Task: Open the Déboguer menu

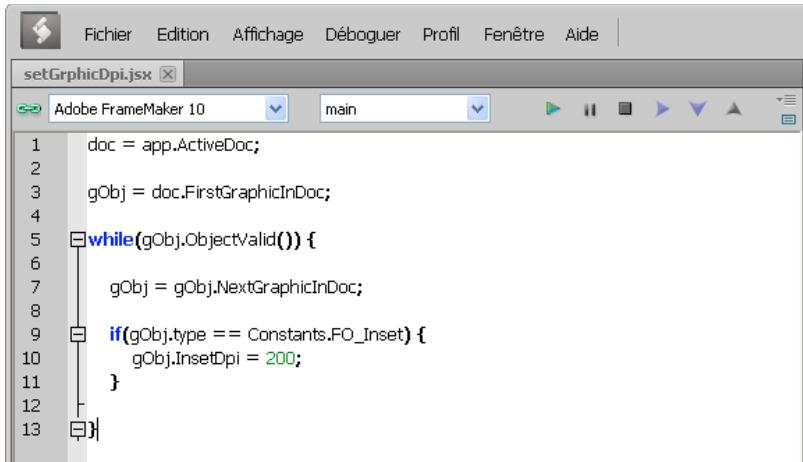Action: tap(363, 34)
